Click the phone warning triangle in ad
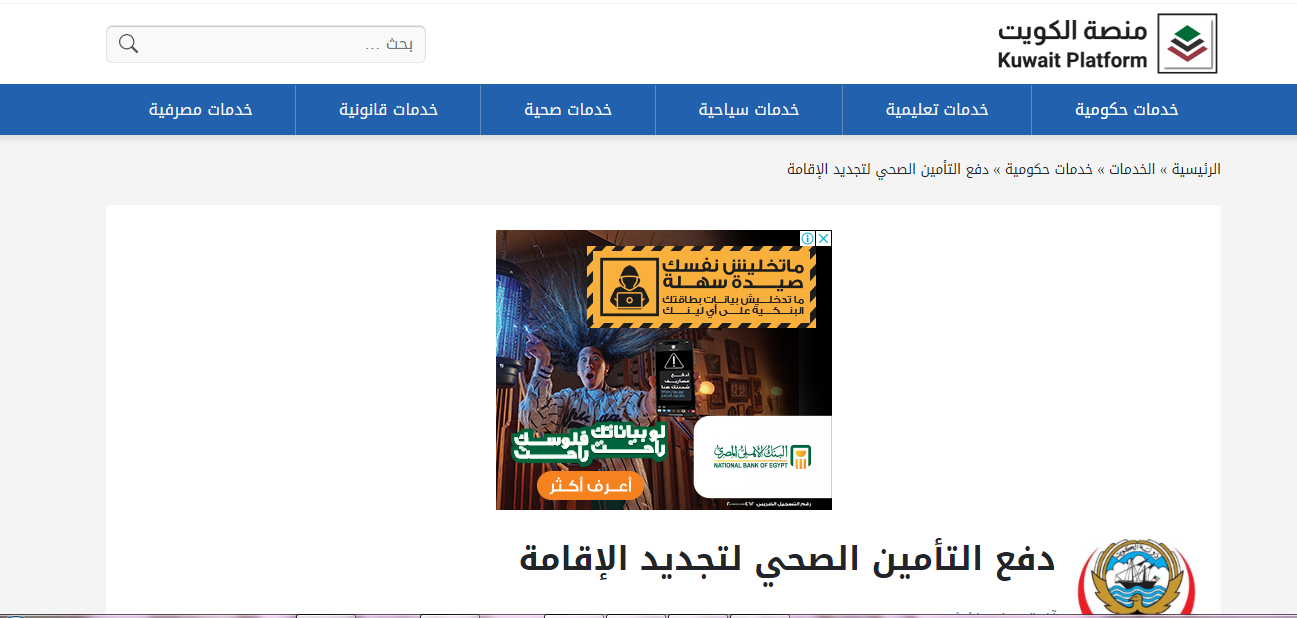Image resolution: width=1297 pixels, height=618 pixels. pos(676,360)
